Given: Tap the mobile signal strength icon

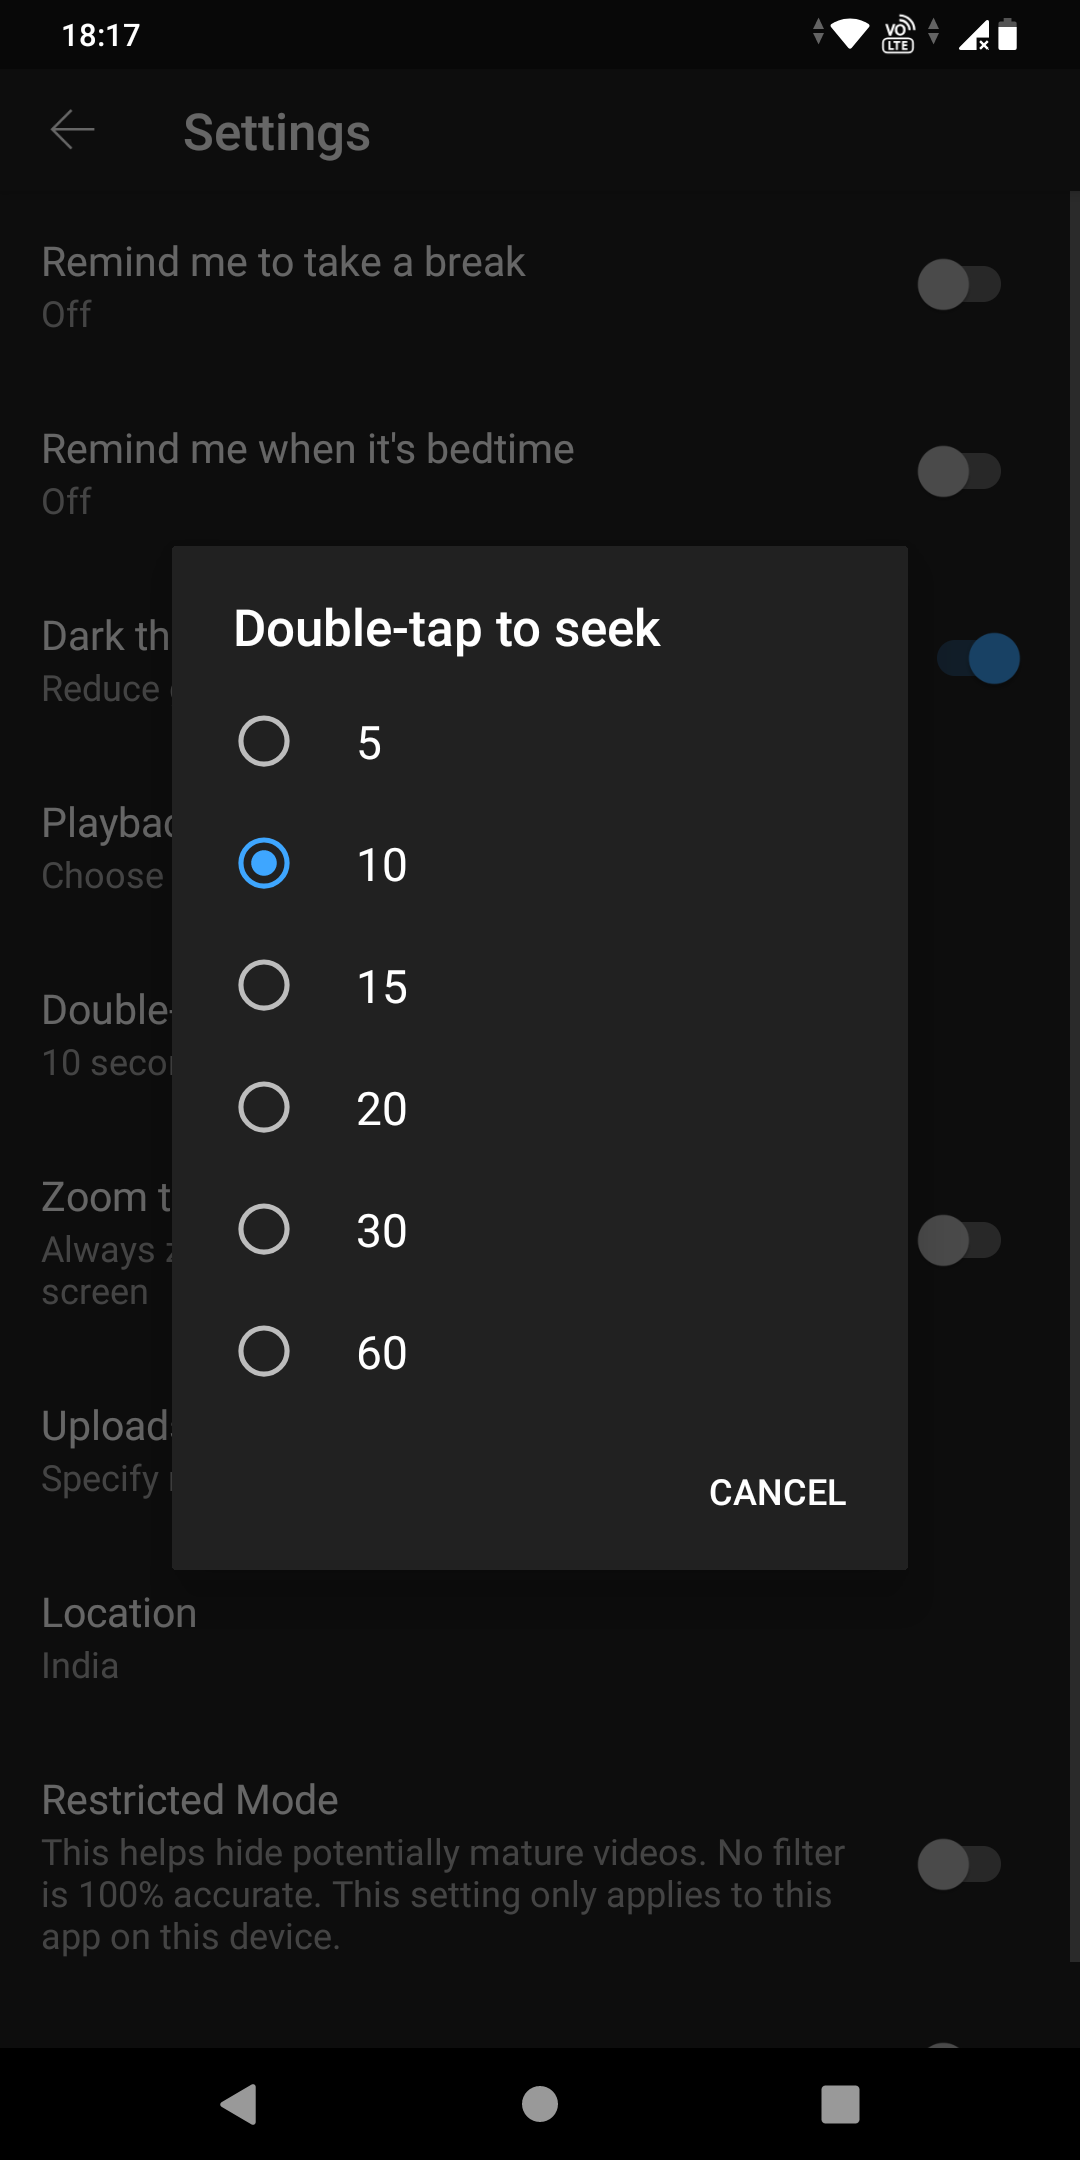Looking at the screenshot, I should pyautogui.click(x=973, y=36).
